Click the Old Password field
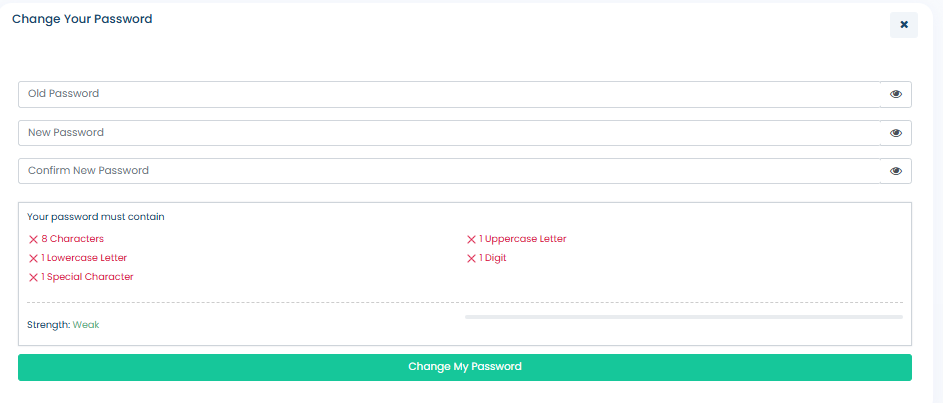943x403 pixels. [x=449, y=94]
